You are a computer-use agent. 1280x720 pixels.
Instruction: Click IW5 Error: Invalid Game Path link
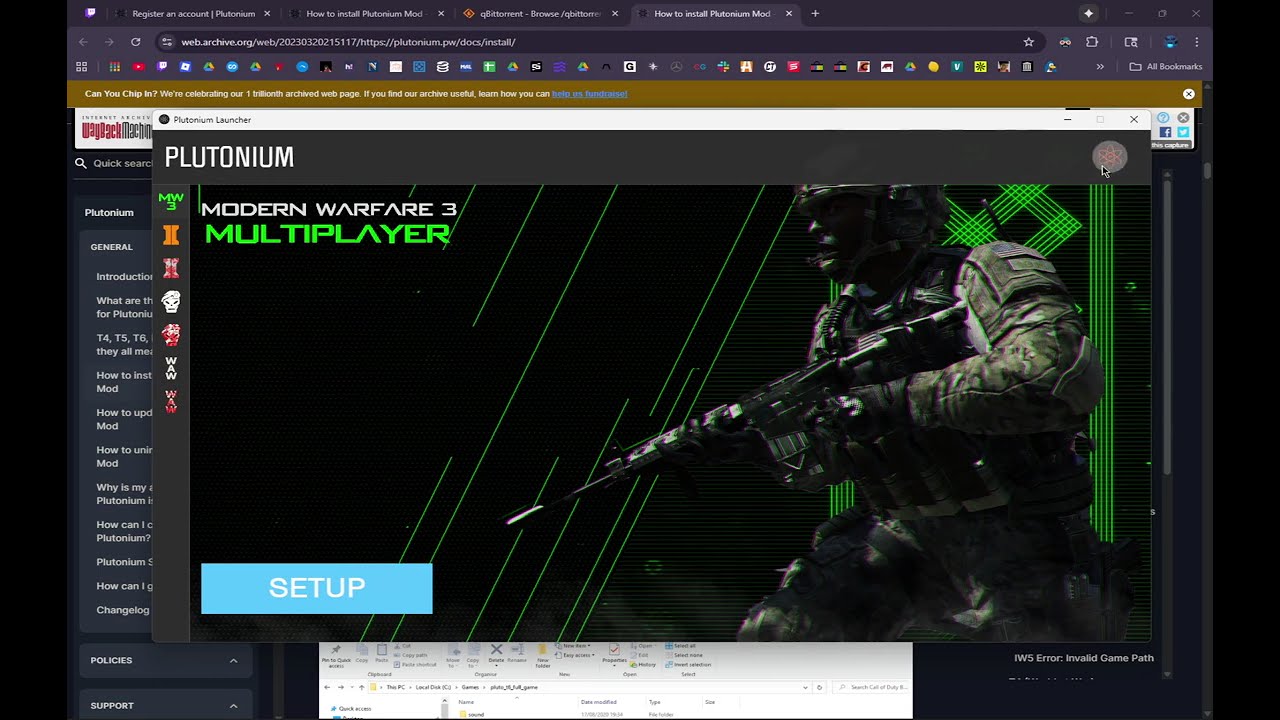tap(1084, 658)
